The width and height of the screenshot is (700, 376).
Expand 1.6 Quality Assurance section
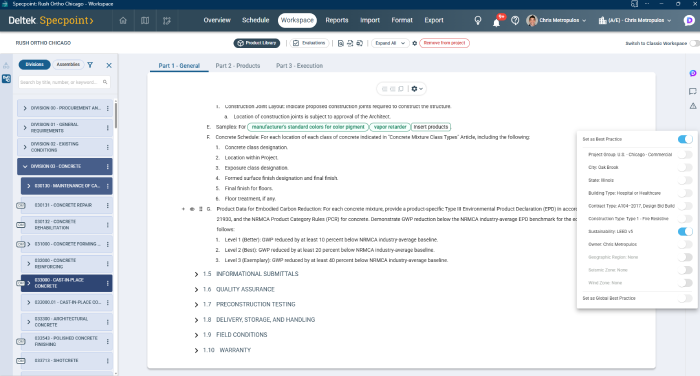(x=196, y=289)
